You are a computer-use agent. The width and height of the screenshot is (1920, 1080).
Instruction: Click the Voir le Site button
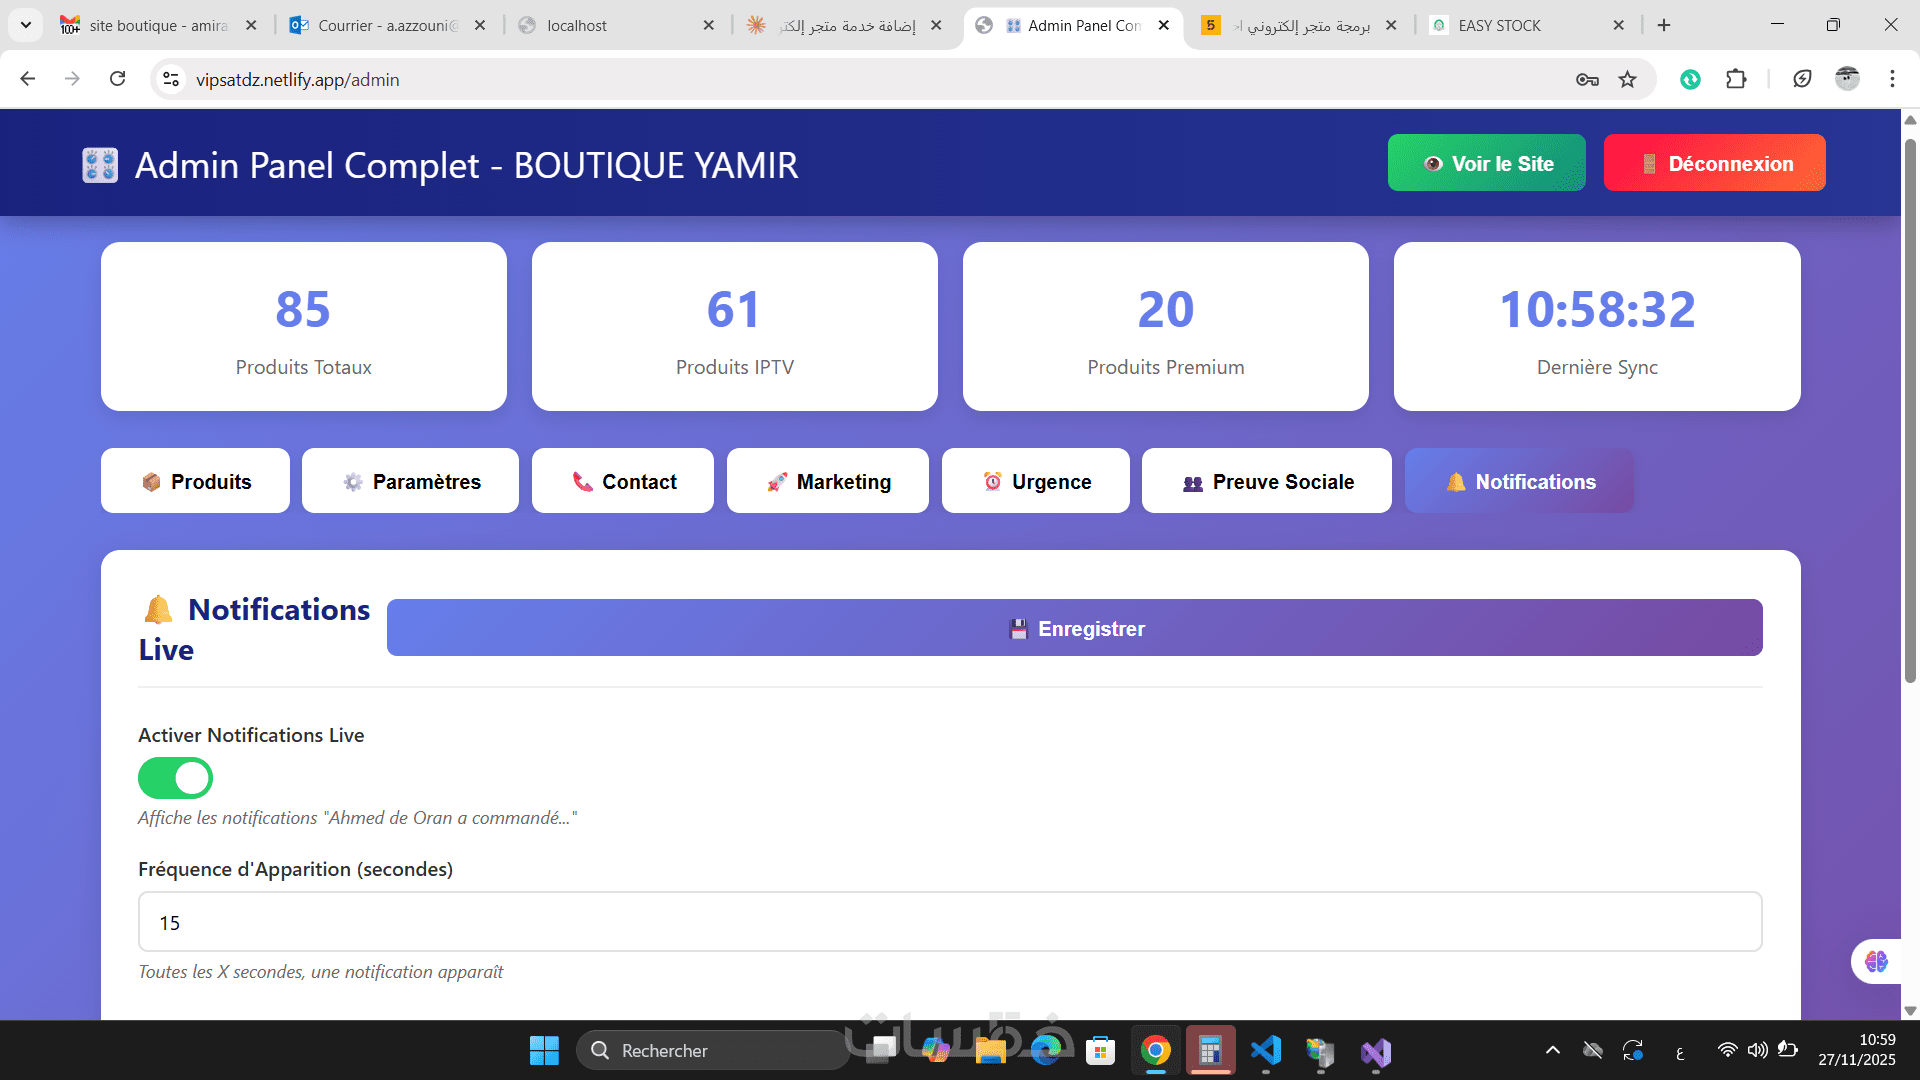(1486, 163)
